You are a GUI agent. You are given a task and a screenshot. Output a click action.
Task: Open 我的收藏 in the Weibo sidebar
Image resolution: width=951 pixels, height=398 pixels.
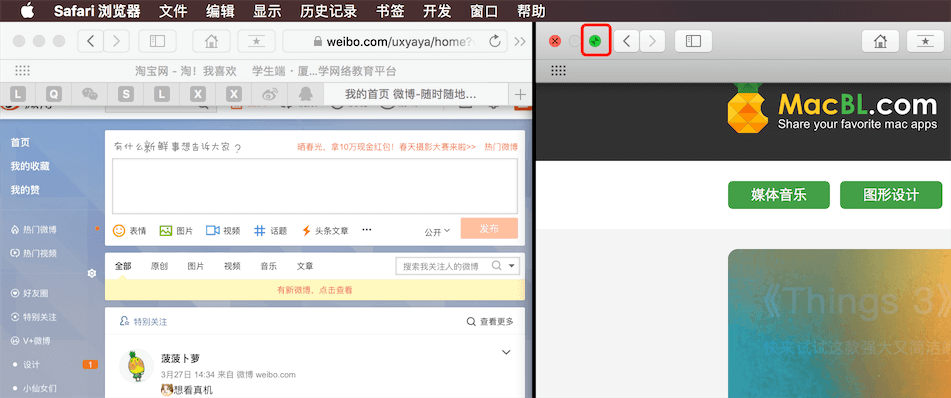[x=30, y=166]
